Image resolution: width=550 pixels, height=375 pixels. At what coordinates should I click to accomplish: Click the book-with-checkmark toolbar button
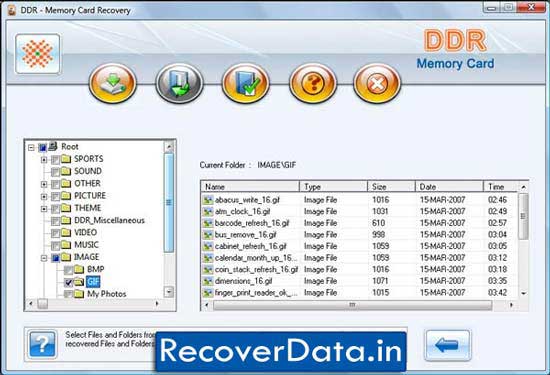(245, 83)
